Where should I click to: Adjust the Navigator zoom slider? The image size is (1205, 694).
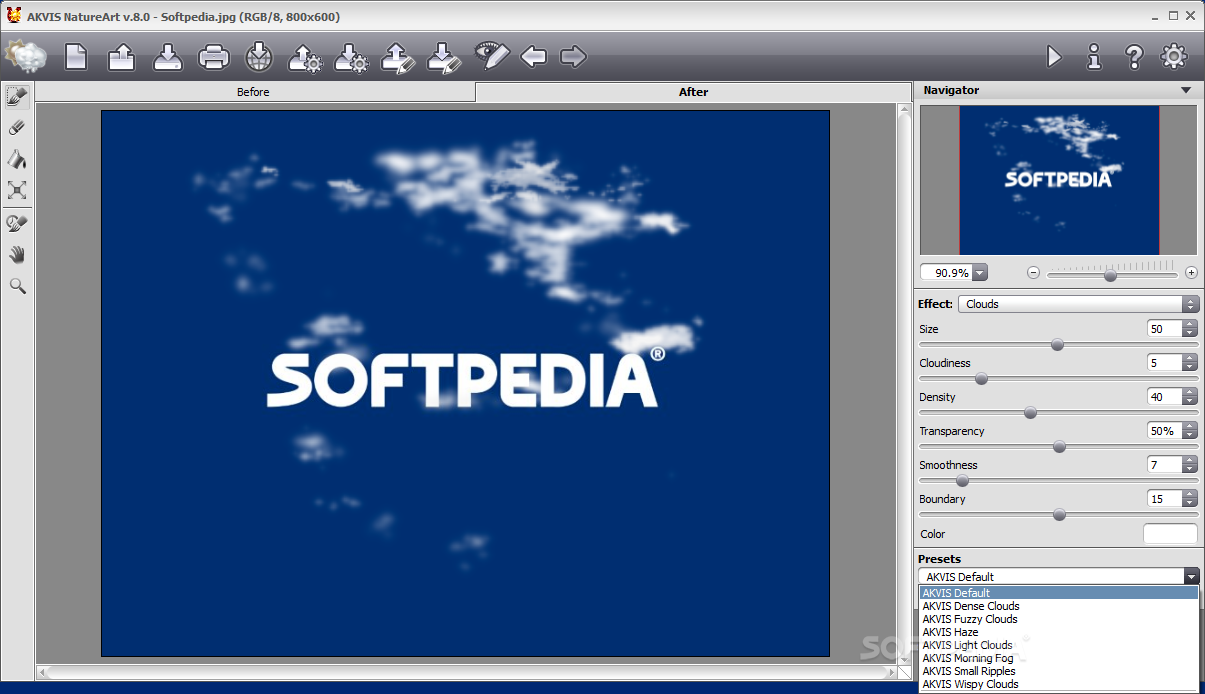pos(1110,275)
